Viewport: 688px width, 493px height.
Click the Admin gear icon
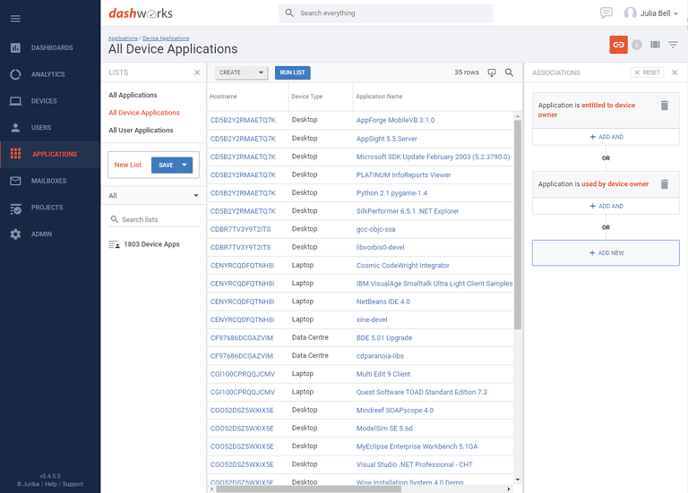point(15,234)
